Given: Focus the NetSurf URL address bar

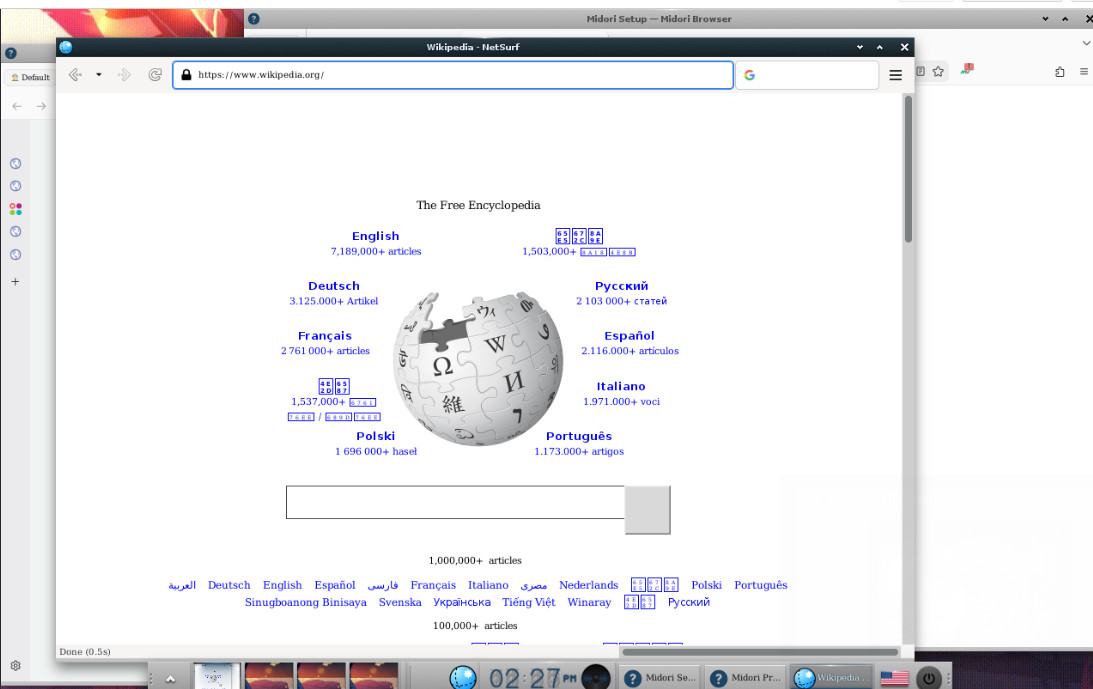Looking at the screenshot, I should [x=453, y=75].
